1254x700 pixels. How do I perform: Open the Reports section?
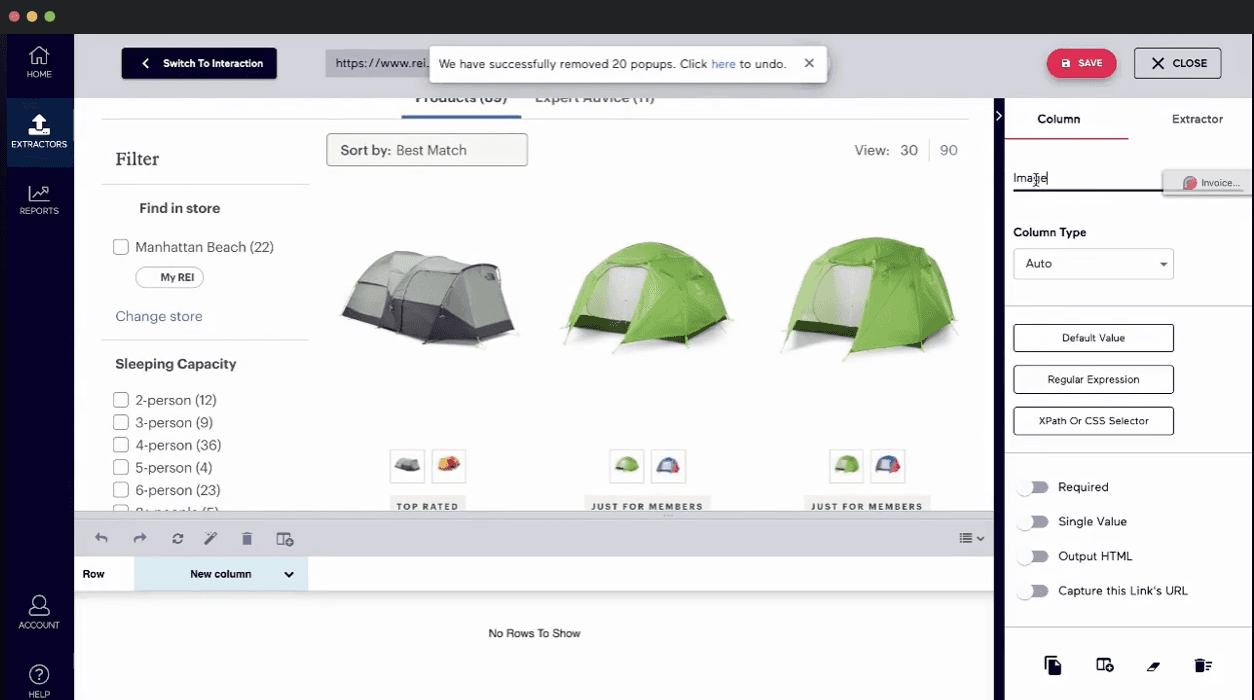tap(39, 200)
